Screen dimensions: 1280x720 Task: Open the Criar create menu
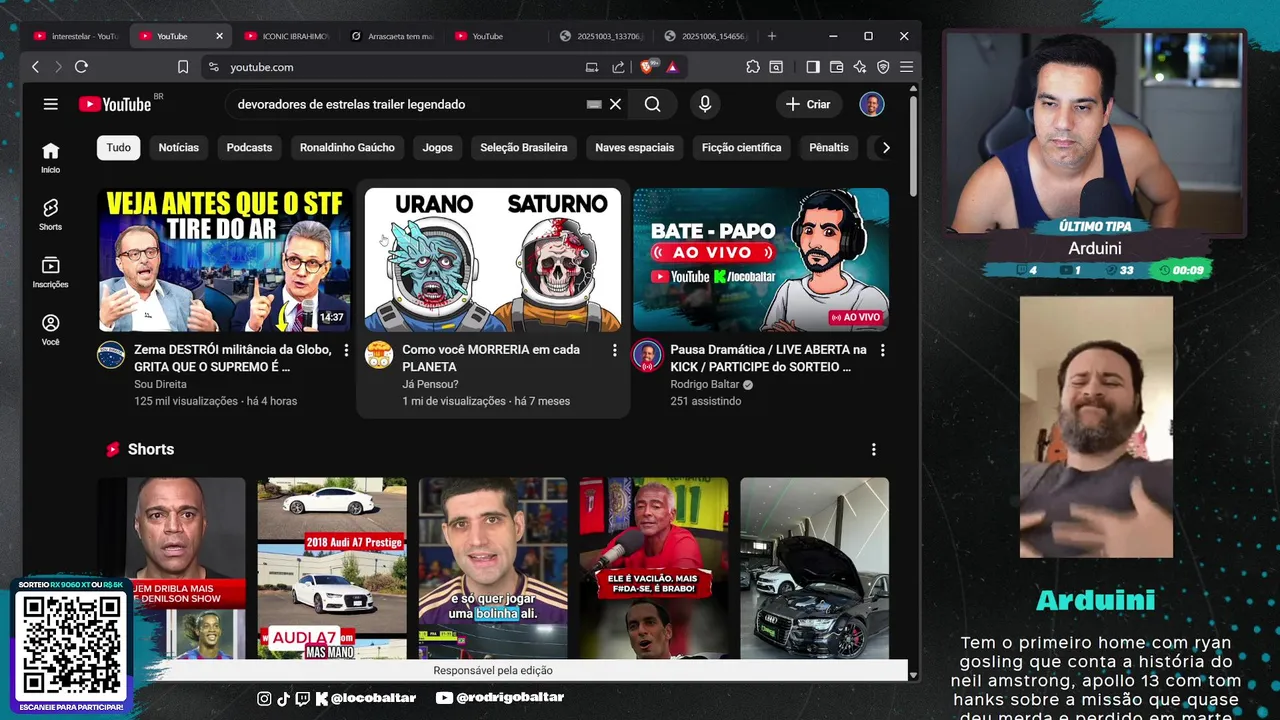[808, 104]
